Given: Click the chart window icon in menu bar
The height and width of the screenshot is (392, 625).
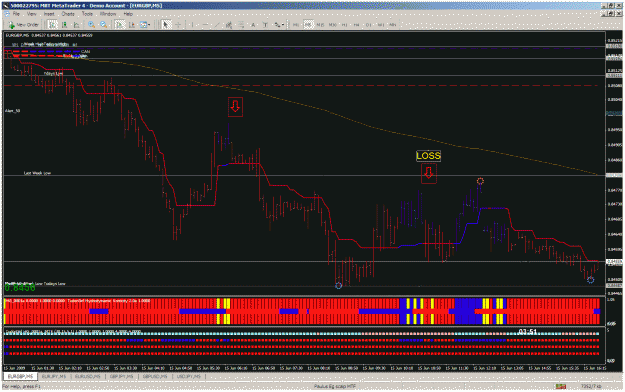Looking at the screenshot, I should (6, 14).
